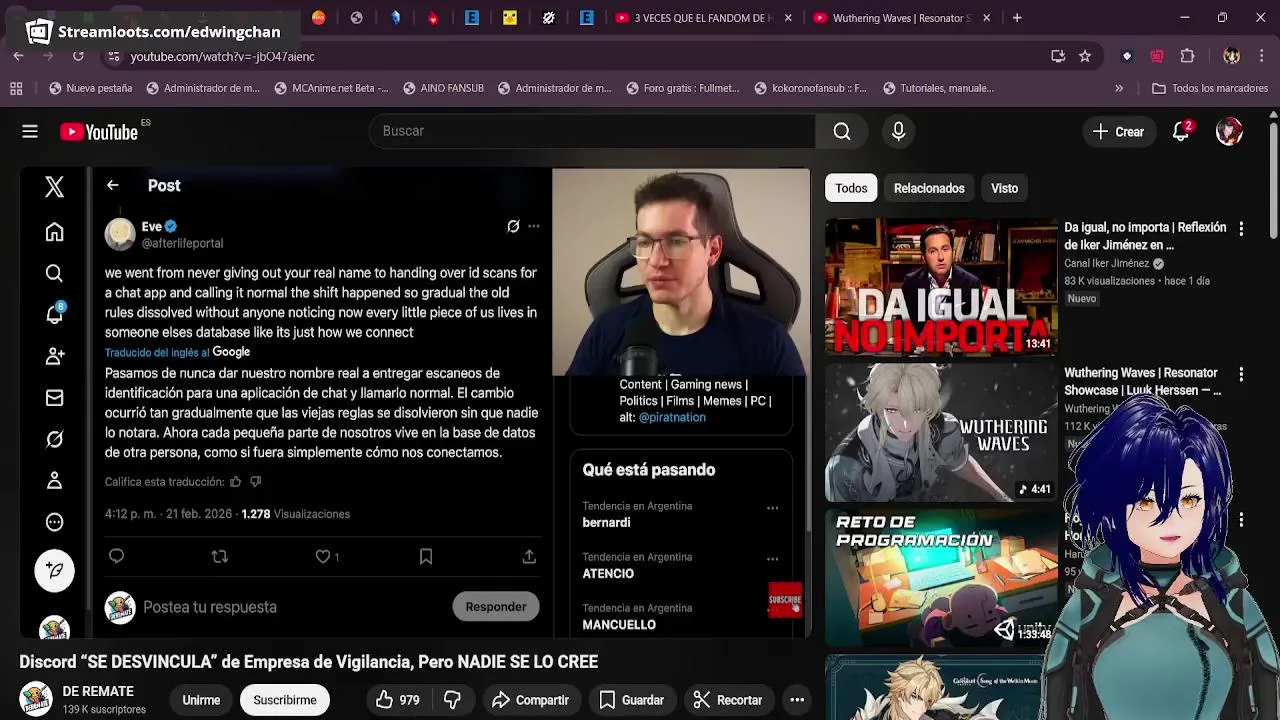Open a new browser tab
Image resolution: width=1280 pixels, height=720 pixels.
(x=1017, y=18)
